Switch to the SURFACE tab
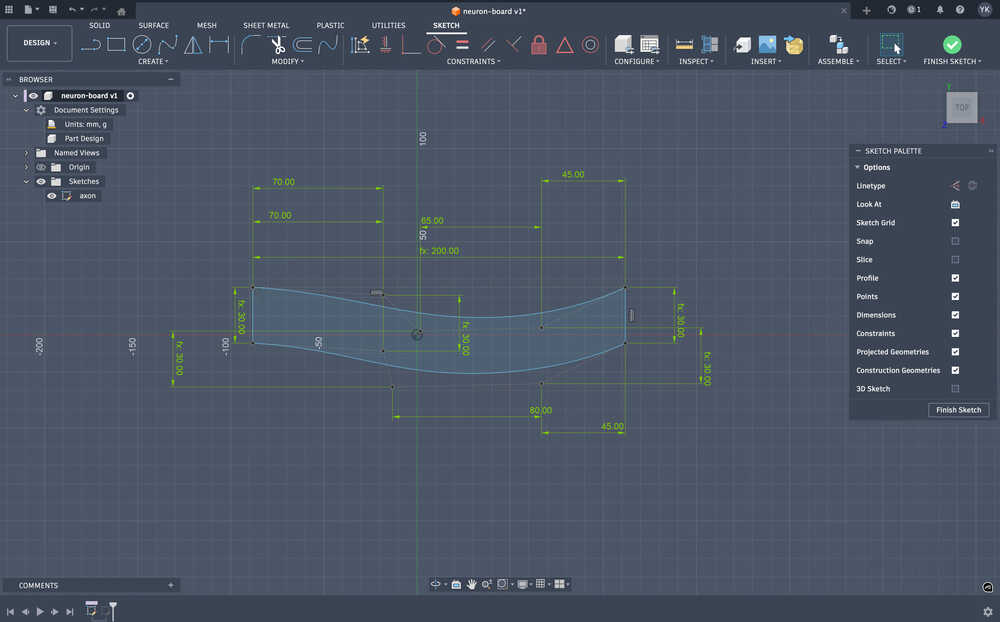 pyautogui.click(x=153, y=25)
